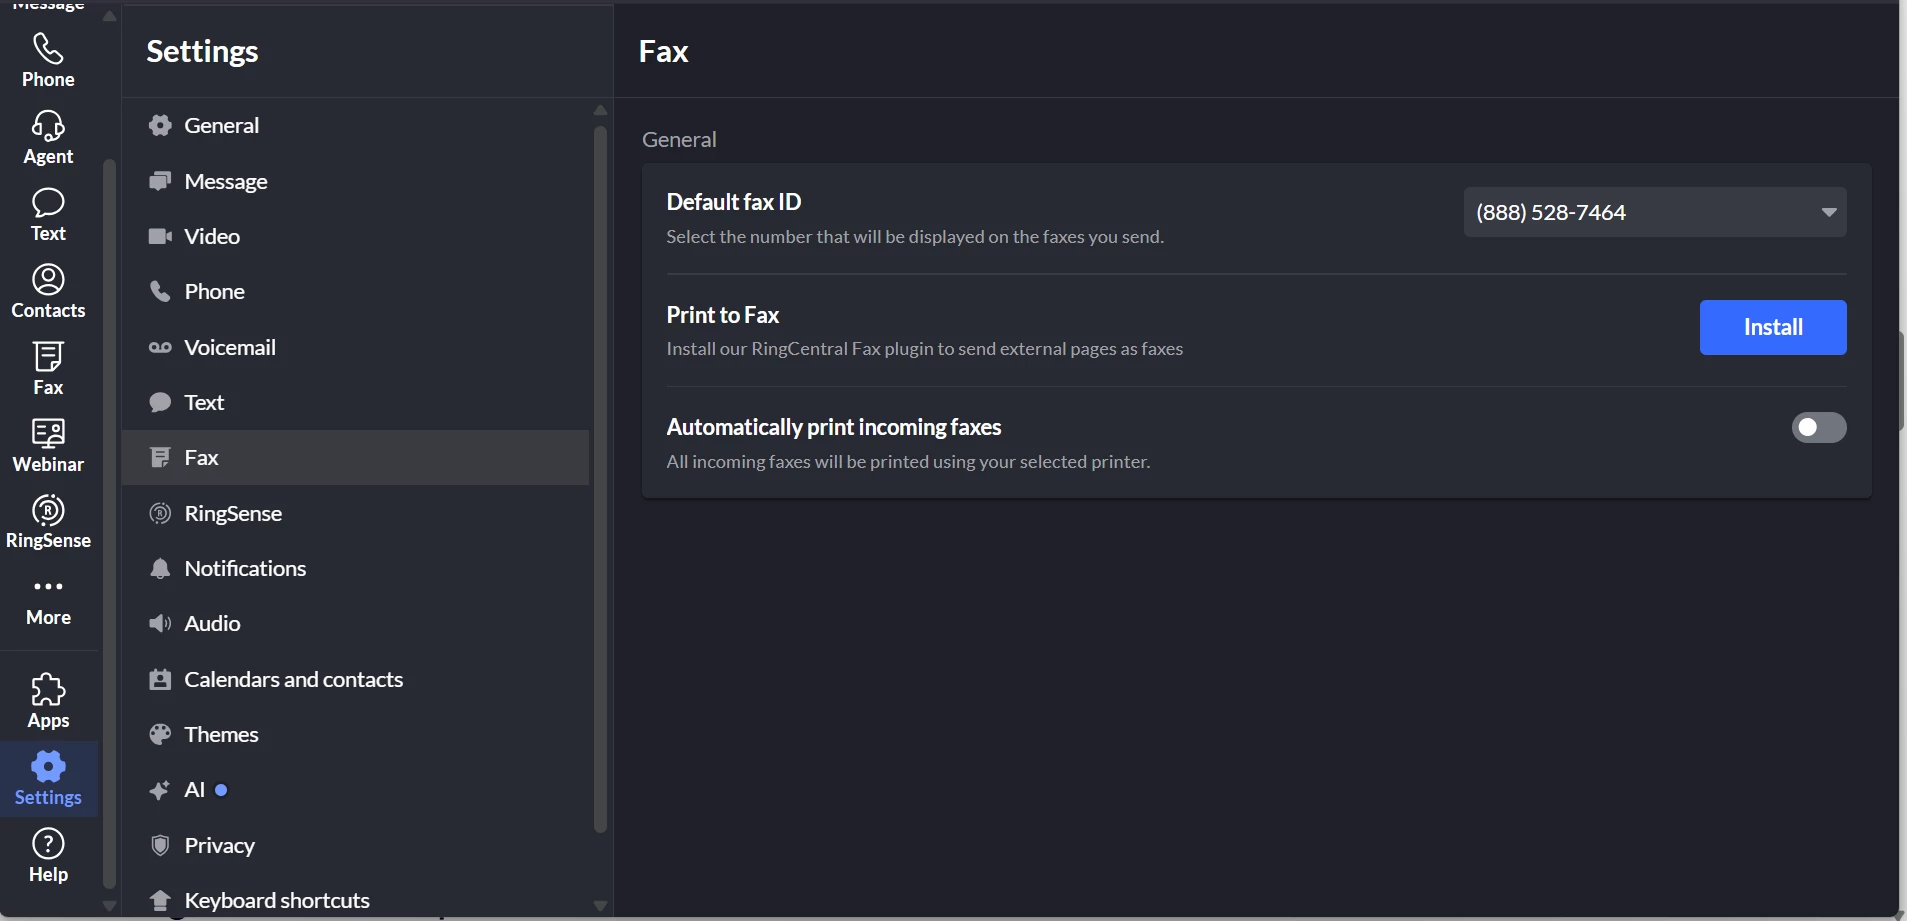Open the Audio settings category

(x=212, y=623)
